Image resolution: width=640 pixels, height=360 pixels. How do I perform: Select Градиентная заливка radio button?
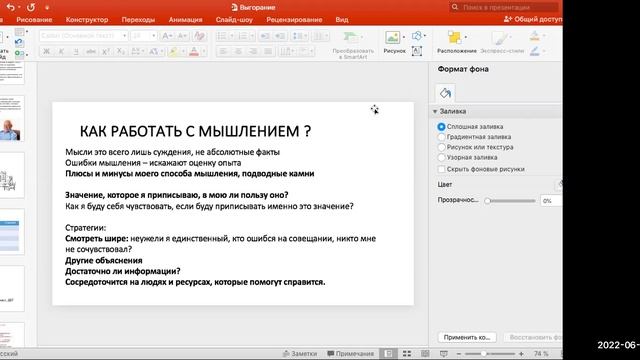point(441,137)
